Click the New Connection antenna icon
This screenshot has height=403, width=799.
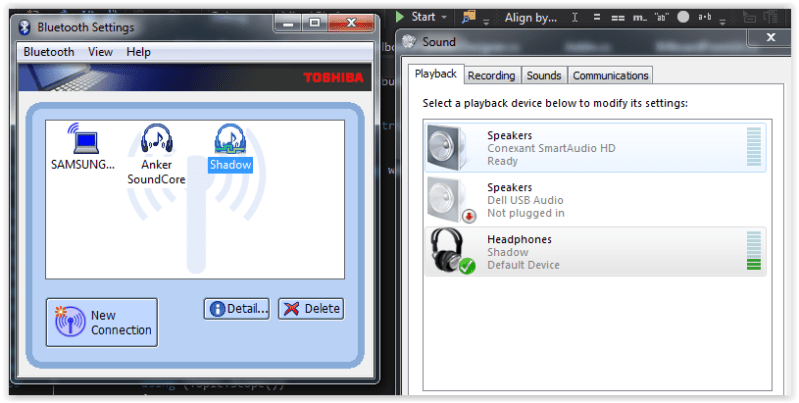[x=70, y=321]
